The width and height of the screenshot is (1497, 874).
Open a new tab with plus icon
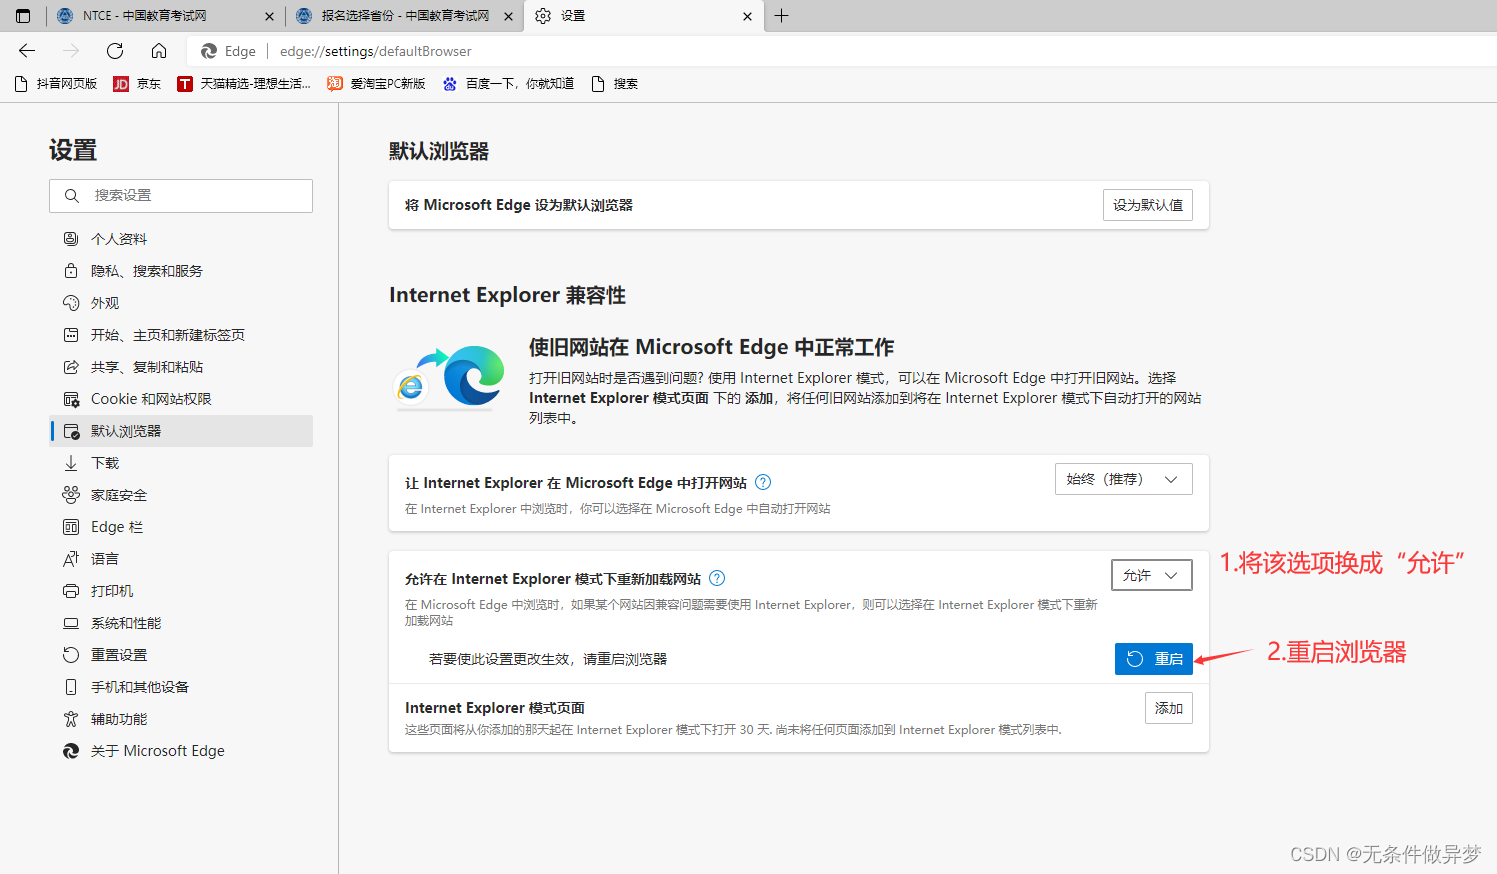[x=782, y=16]
